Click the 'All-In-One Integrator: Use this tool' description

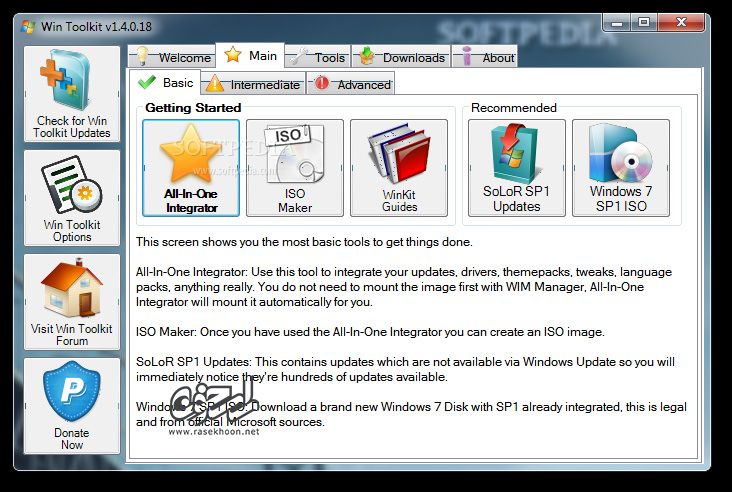[x=404, y=287]
